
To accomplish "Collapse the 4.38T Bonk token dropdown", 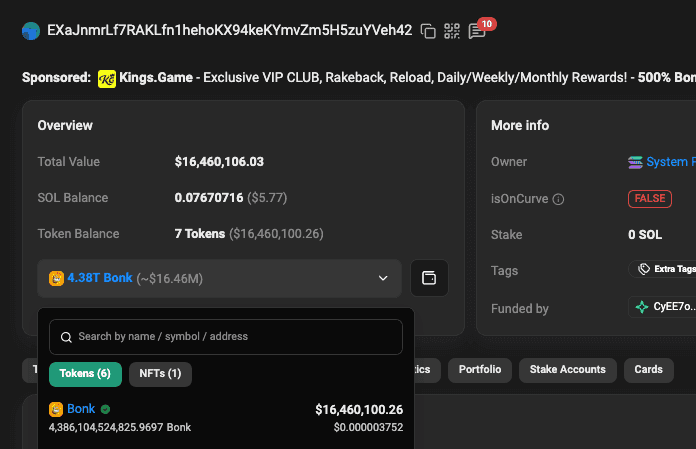I will click(x=219, y=278).
